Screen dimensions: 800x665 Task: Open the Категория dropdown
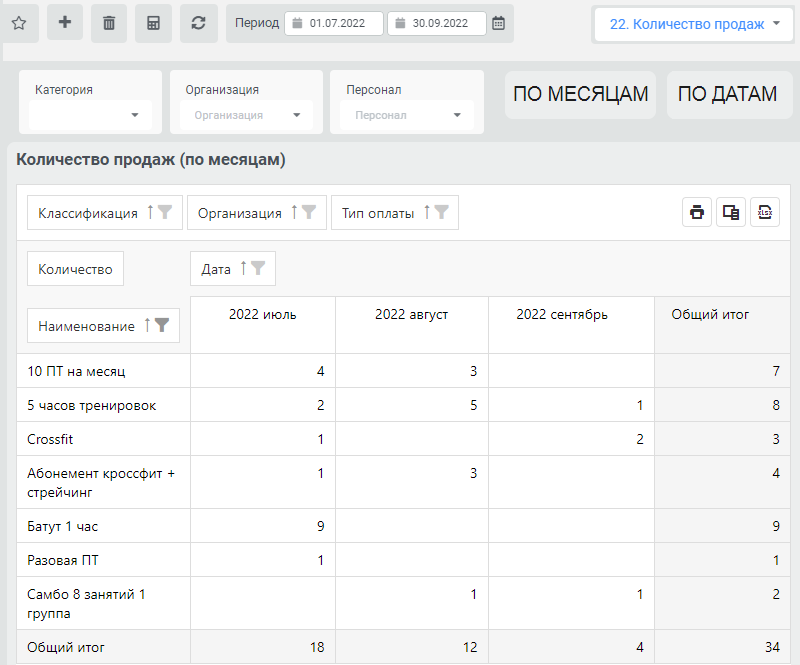pyautogui.click(x=90, y=115)
